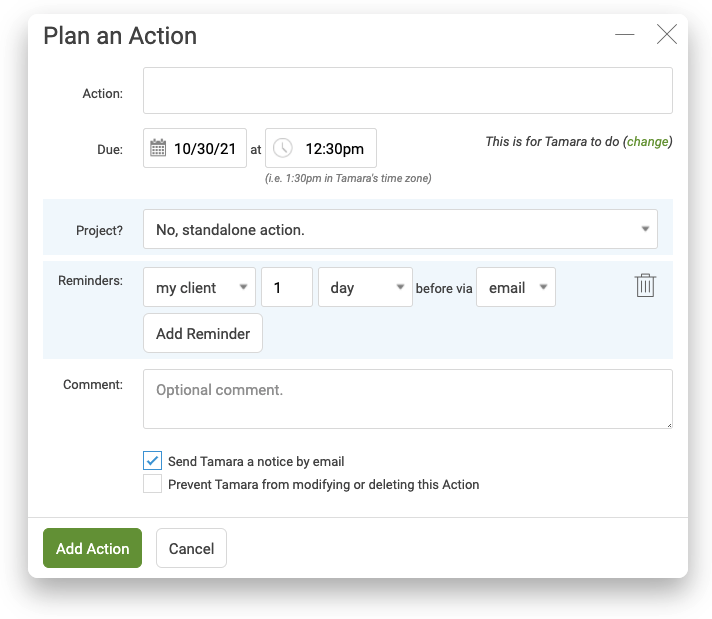Delete the reminder with trash icon

click(x=645, y=285)
